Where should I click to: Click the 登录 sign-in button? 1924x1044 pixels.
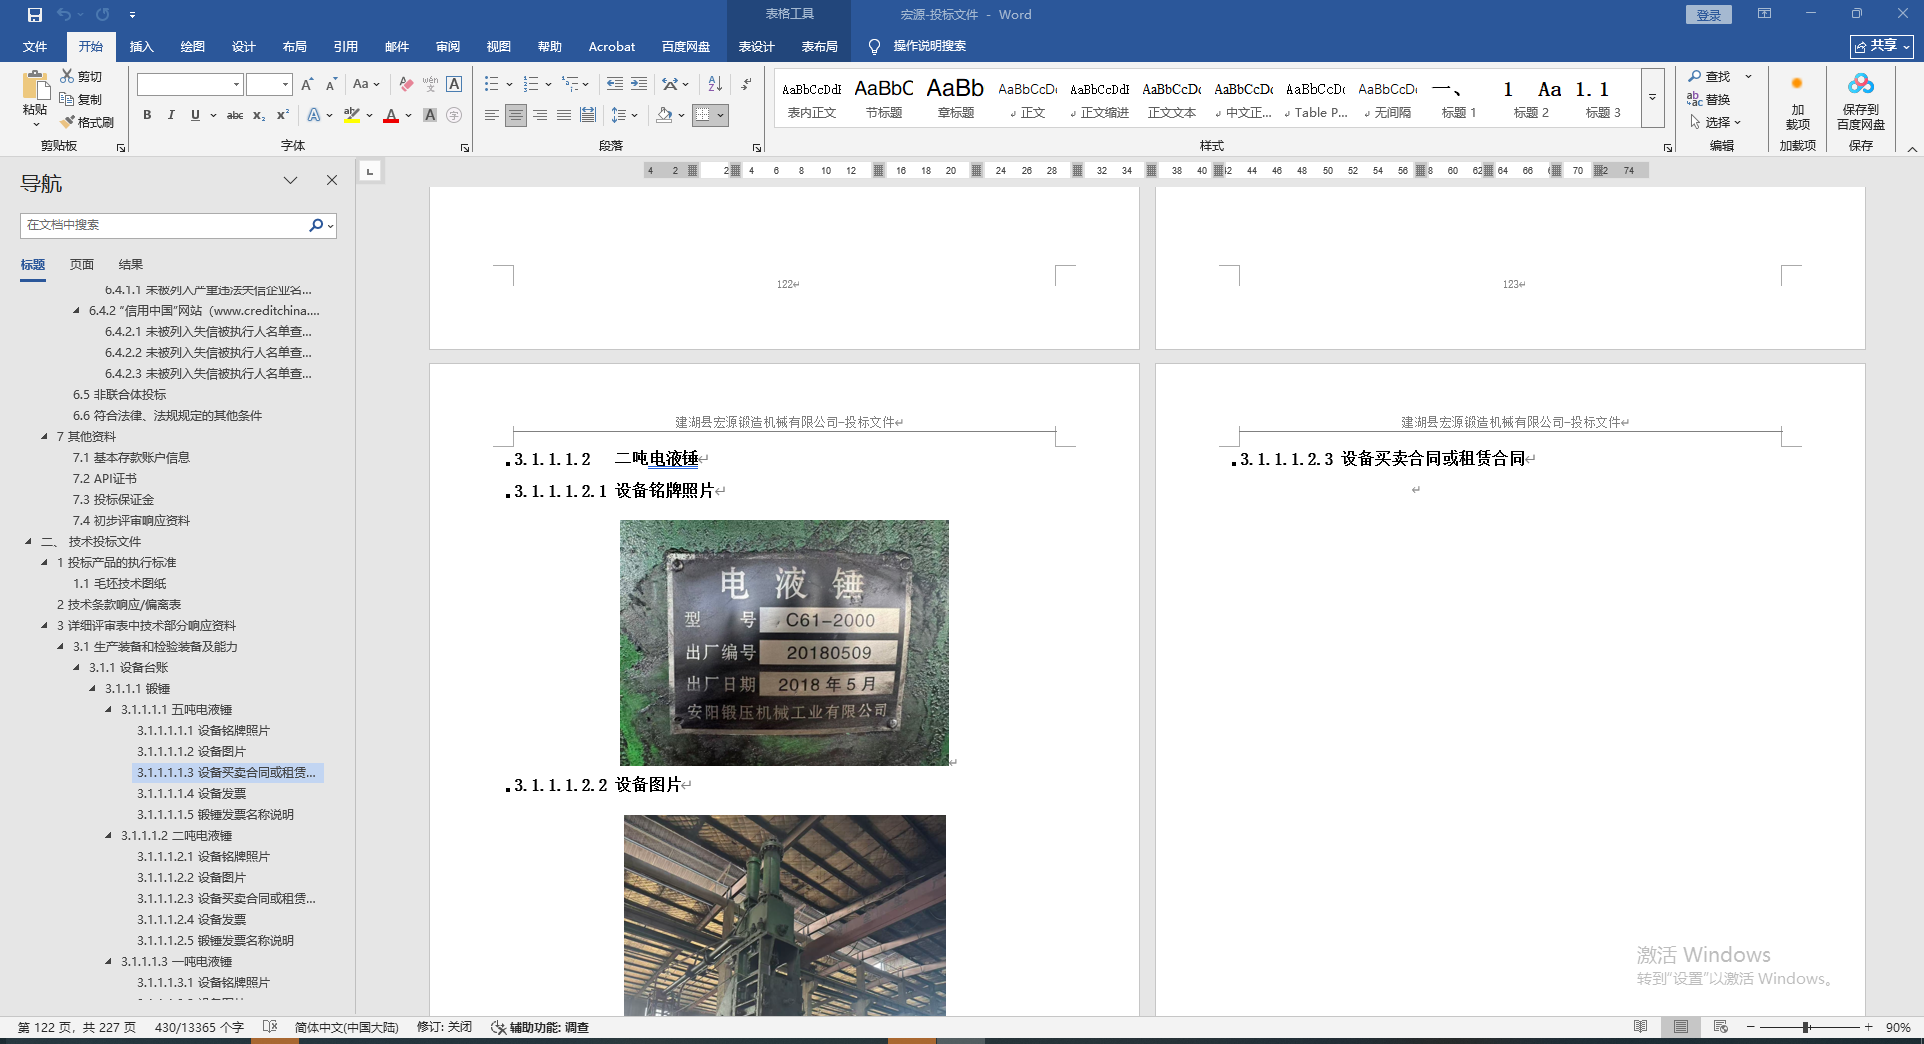coord(1709,15)
